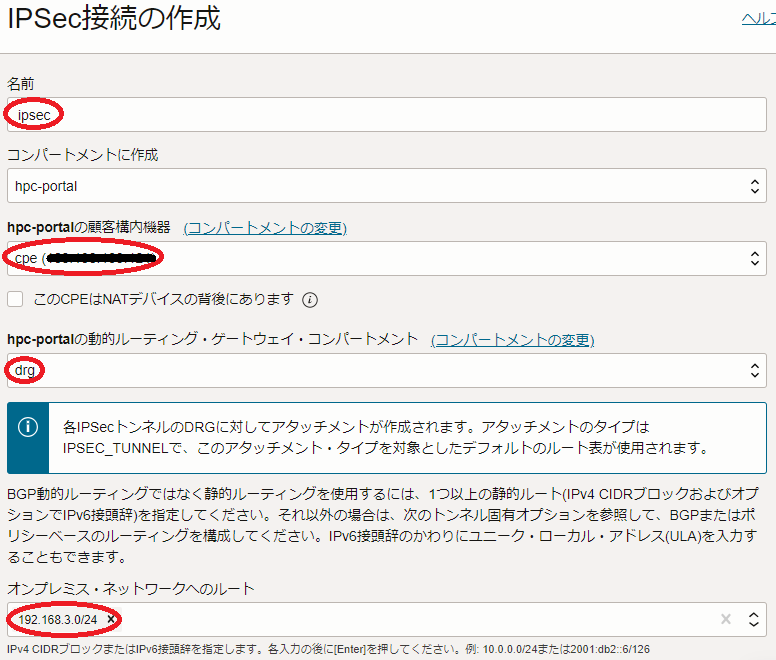Image resolution: width=776 pixels, height=660 pixels.
Task: Clear all routes with the gray X icon
Action: pos(726,620)
